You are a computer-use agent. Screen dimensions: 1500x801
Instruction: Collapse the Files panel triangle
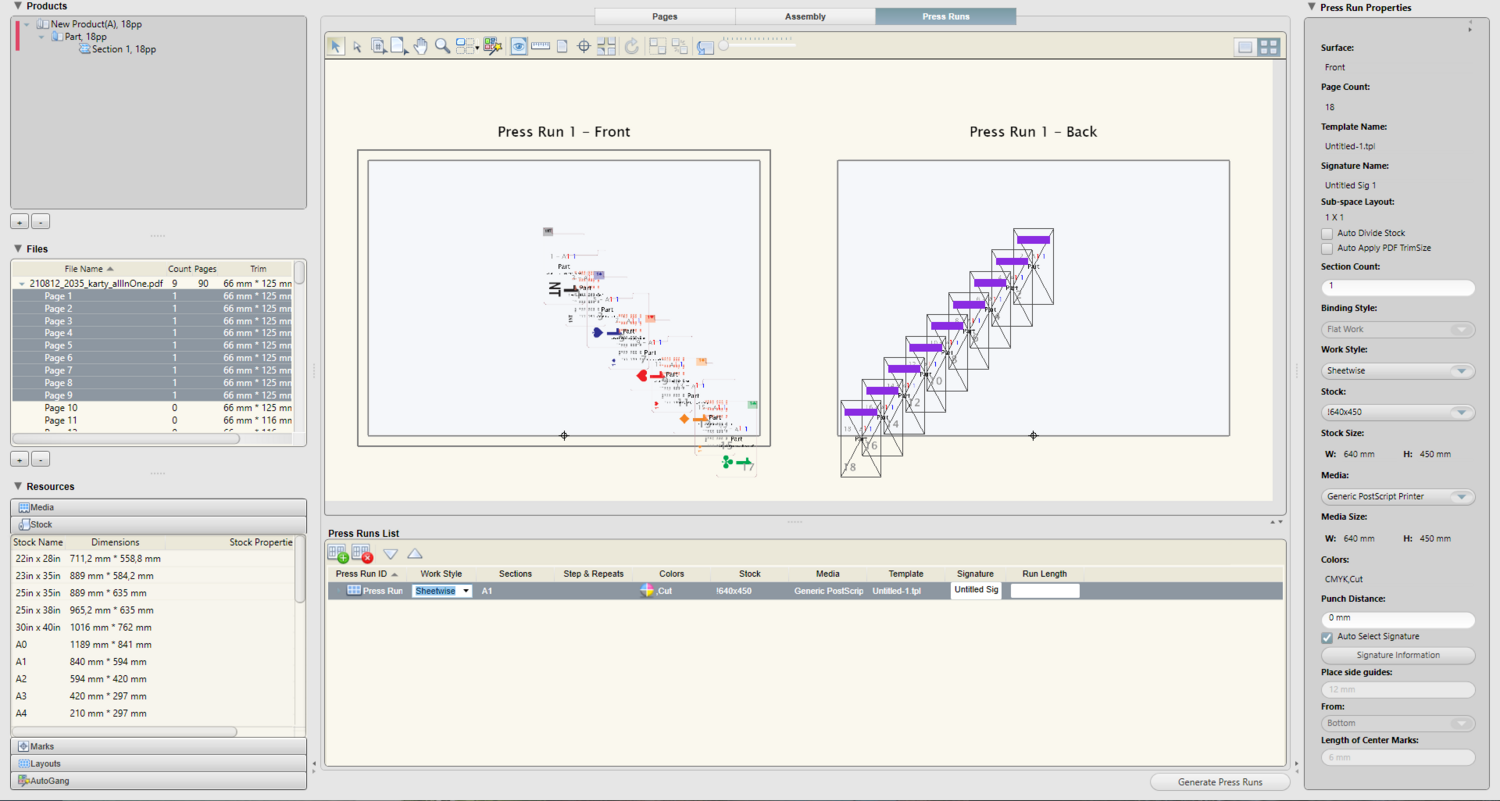[x=18, y=248]
